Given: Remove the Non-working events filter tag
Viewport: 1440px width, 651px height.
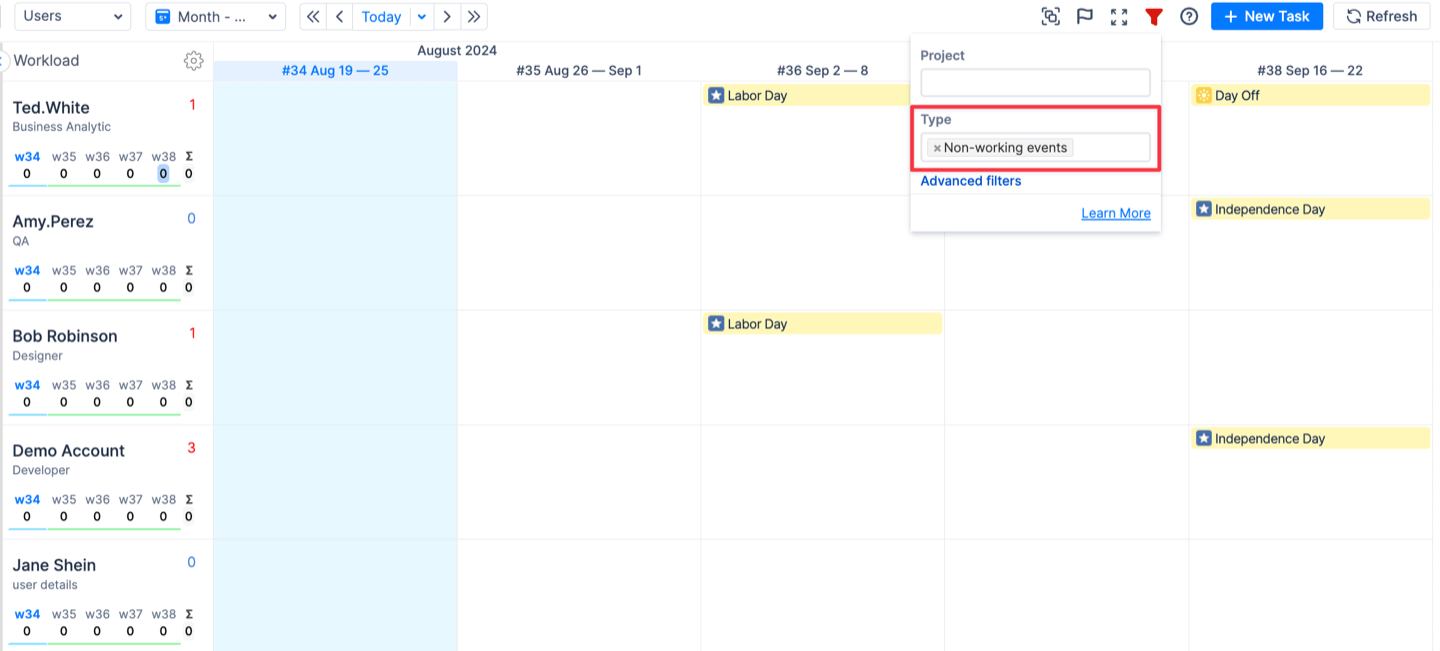Looking at the screenshot, I should coord(937,148).
